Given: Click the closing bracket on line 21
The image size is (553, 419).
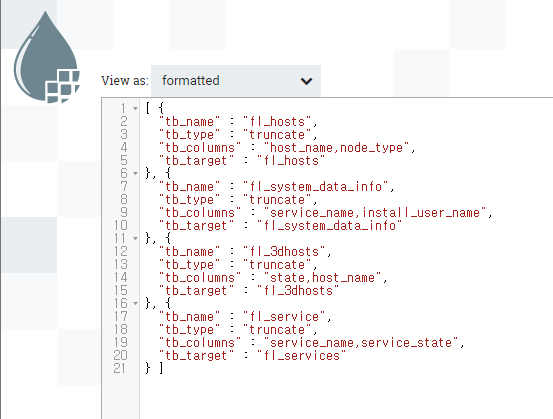Looking at the screenshot, I should pos(161,369).
